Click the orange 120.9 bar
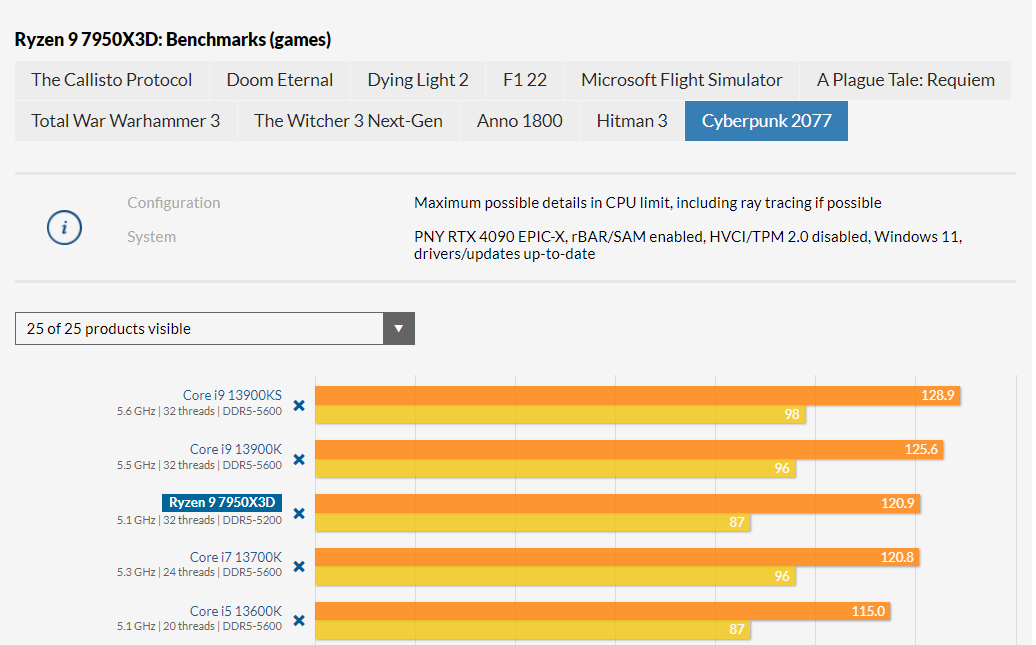Viewport: 1036px width, 645px height. [x=617, y=504]
